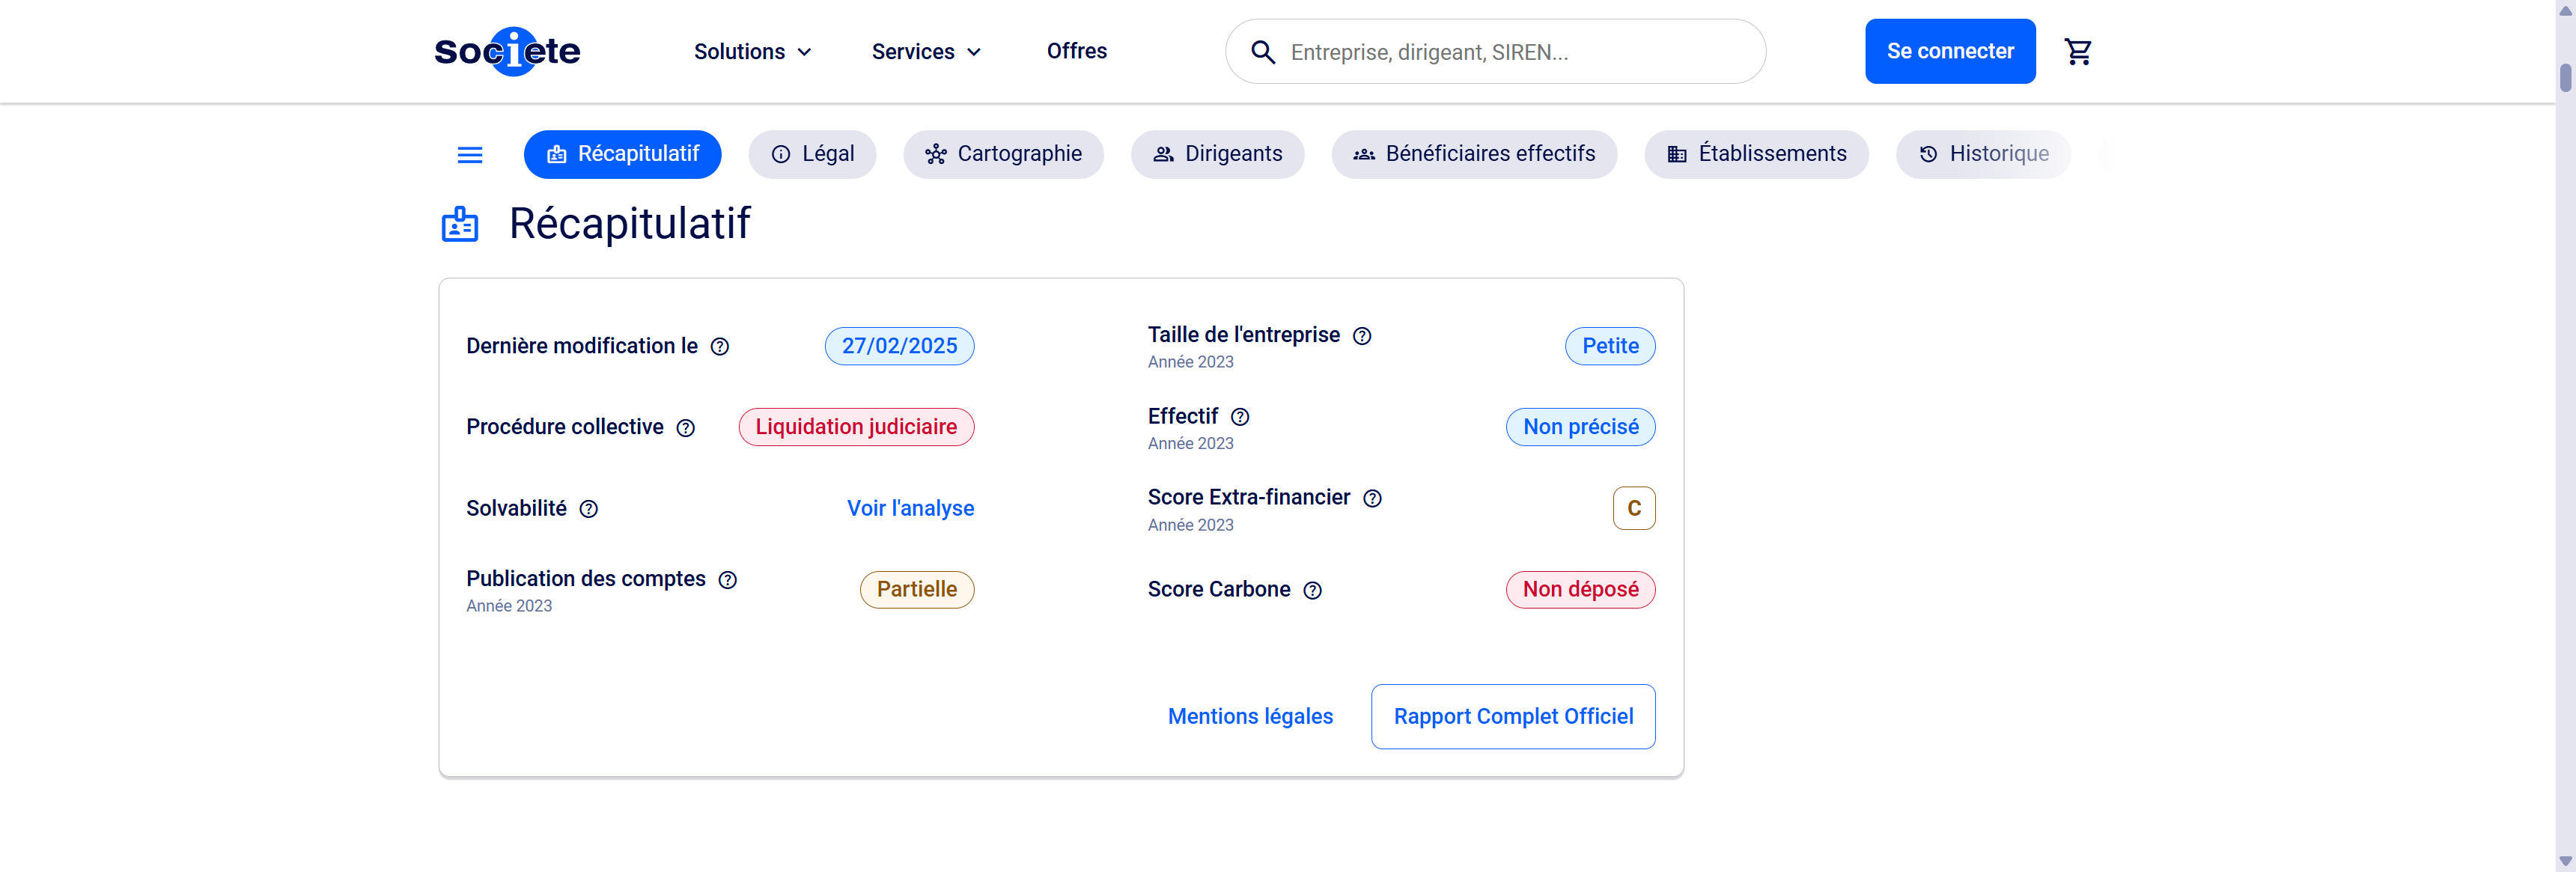
Task: Open the Mentions légales link
Action: (x=1250, y=716)
